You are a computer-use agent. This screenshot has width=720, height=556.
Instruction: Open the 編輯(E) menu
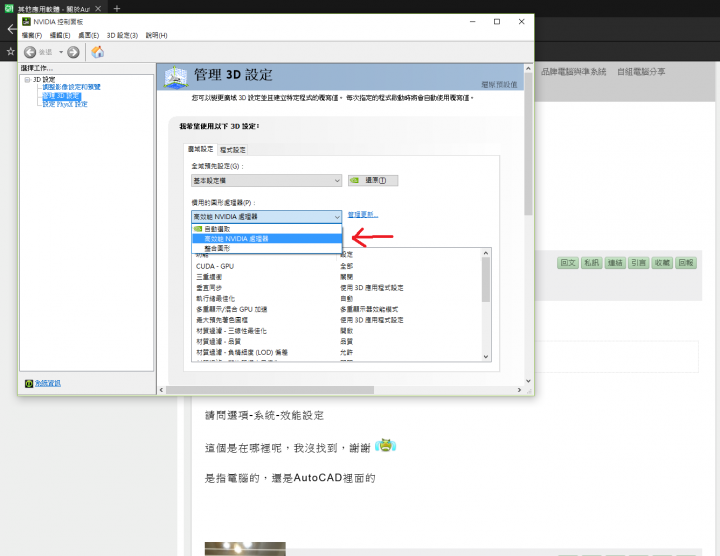point(60,35)
